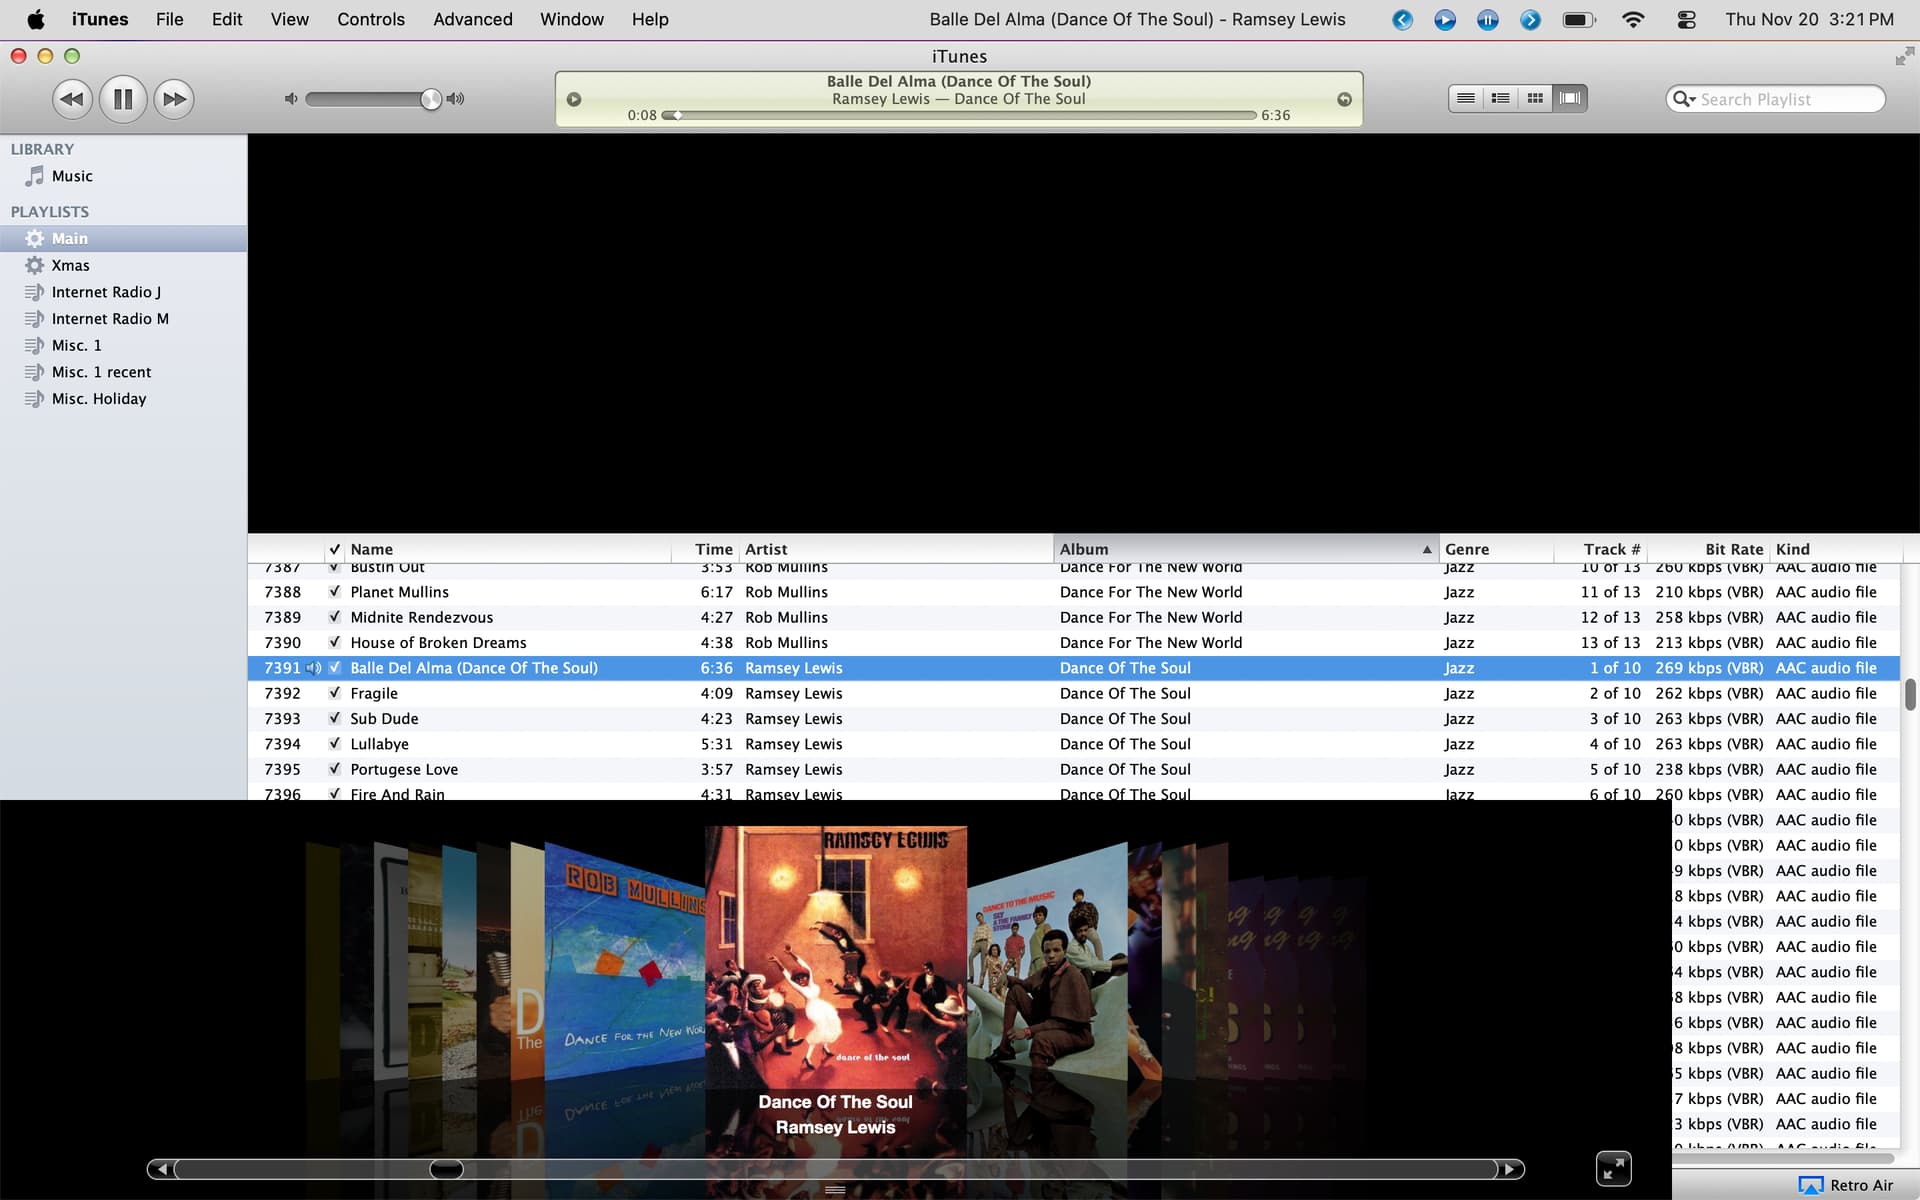Open the Advanced menu
This screenshot has width=1920, height=1200.
[472, 19]
